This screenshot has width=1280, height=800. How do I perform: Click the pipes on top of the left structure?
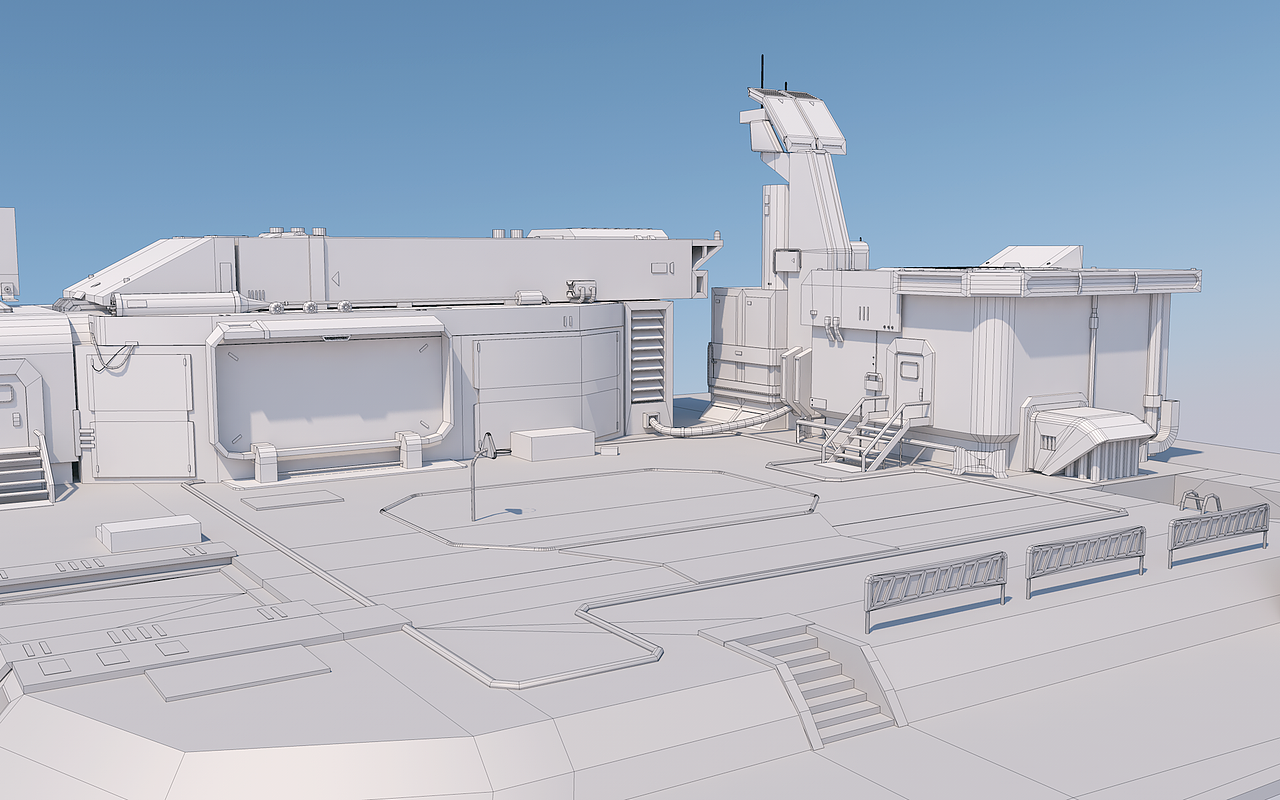click(310, 305)
